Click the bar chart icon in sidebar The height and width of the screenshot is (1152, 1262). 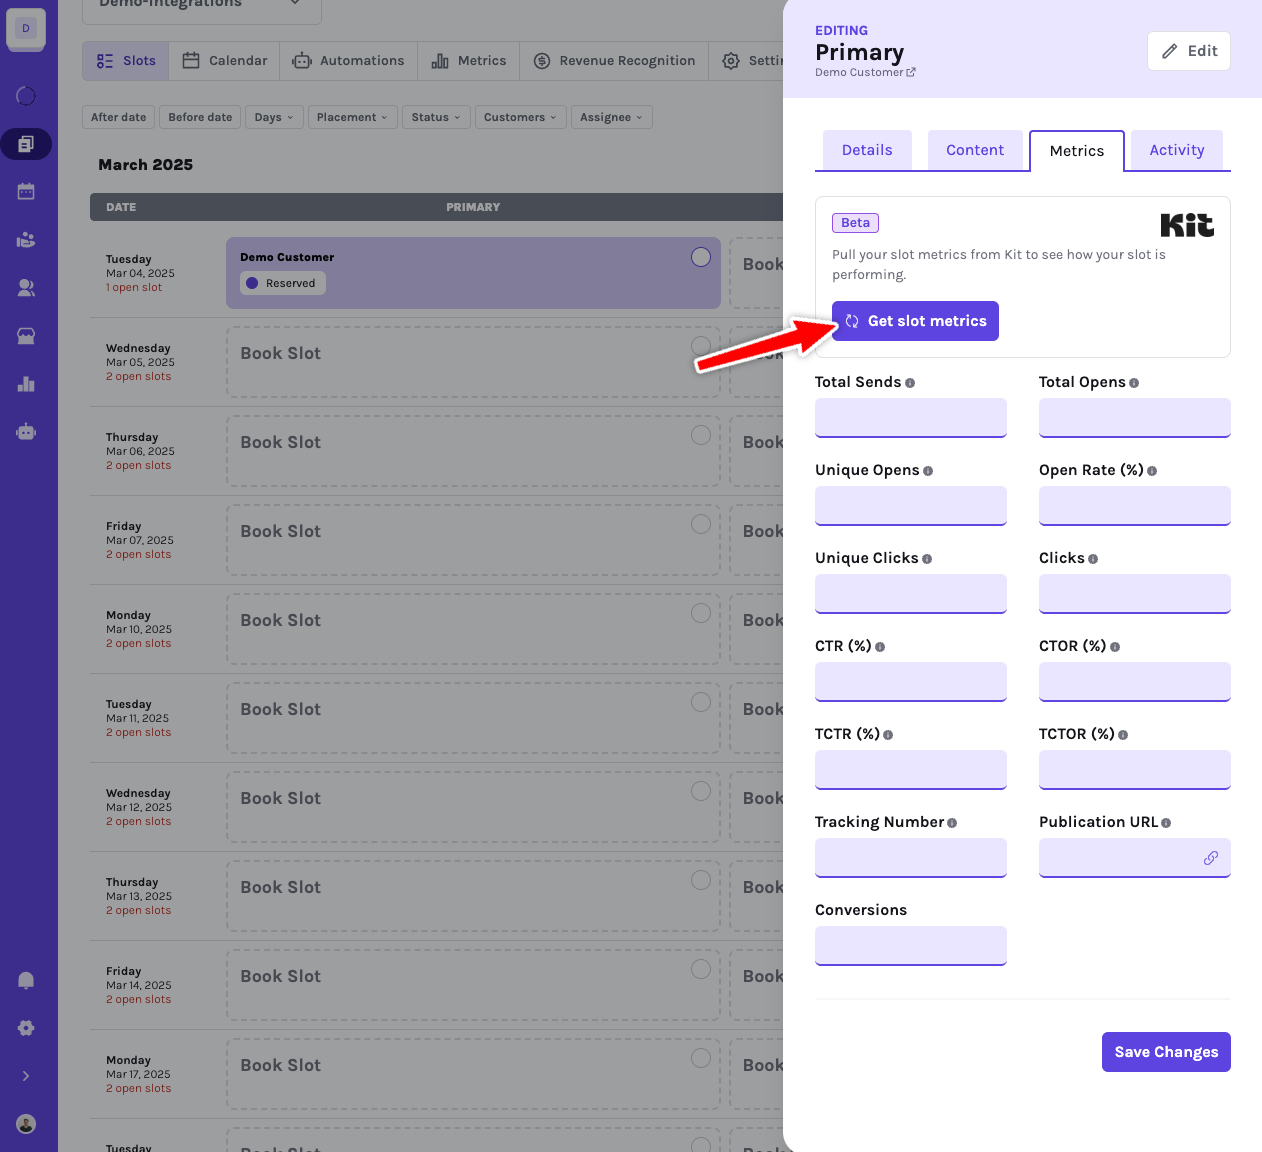coord(26,384)
